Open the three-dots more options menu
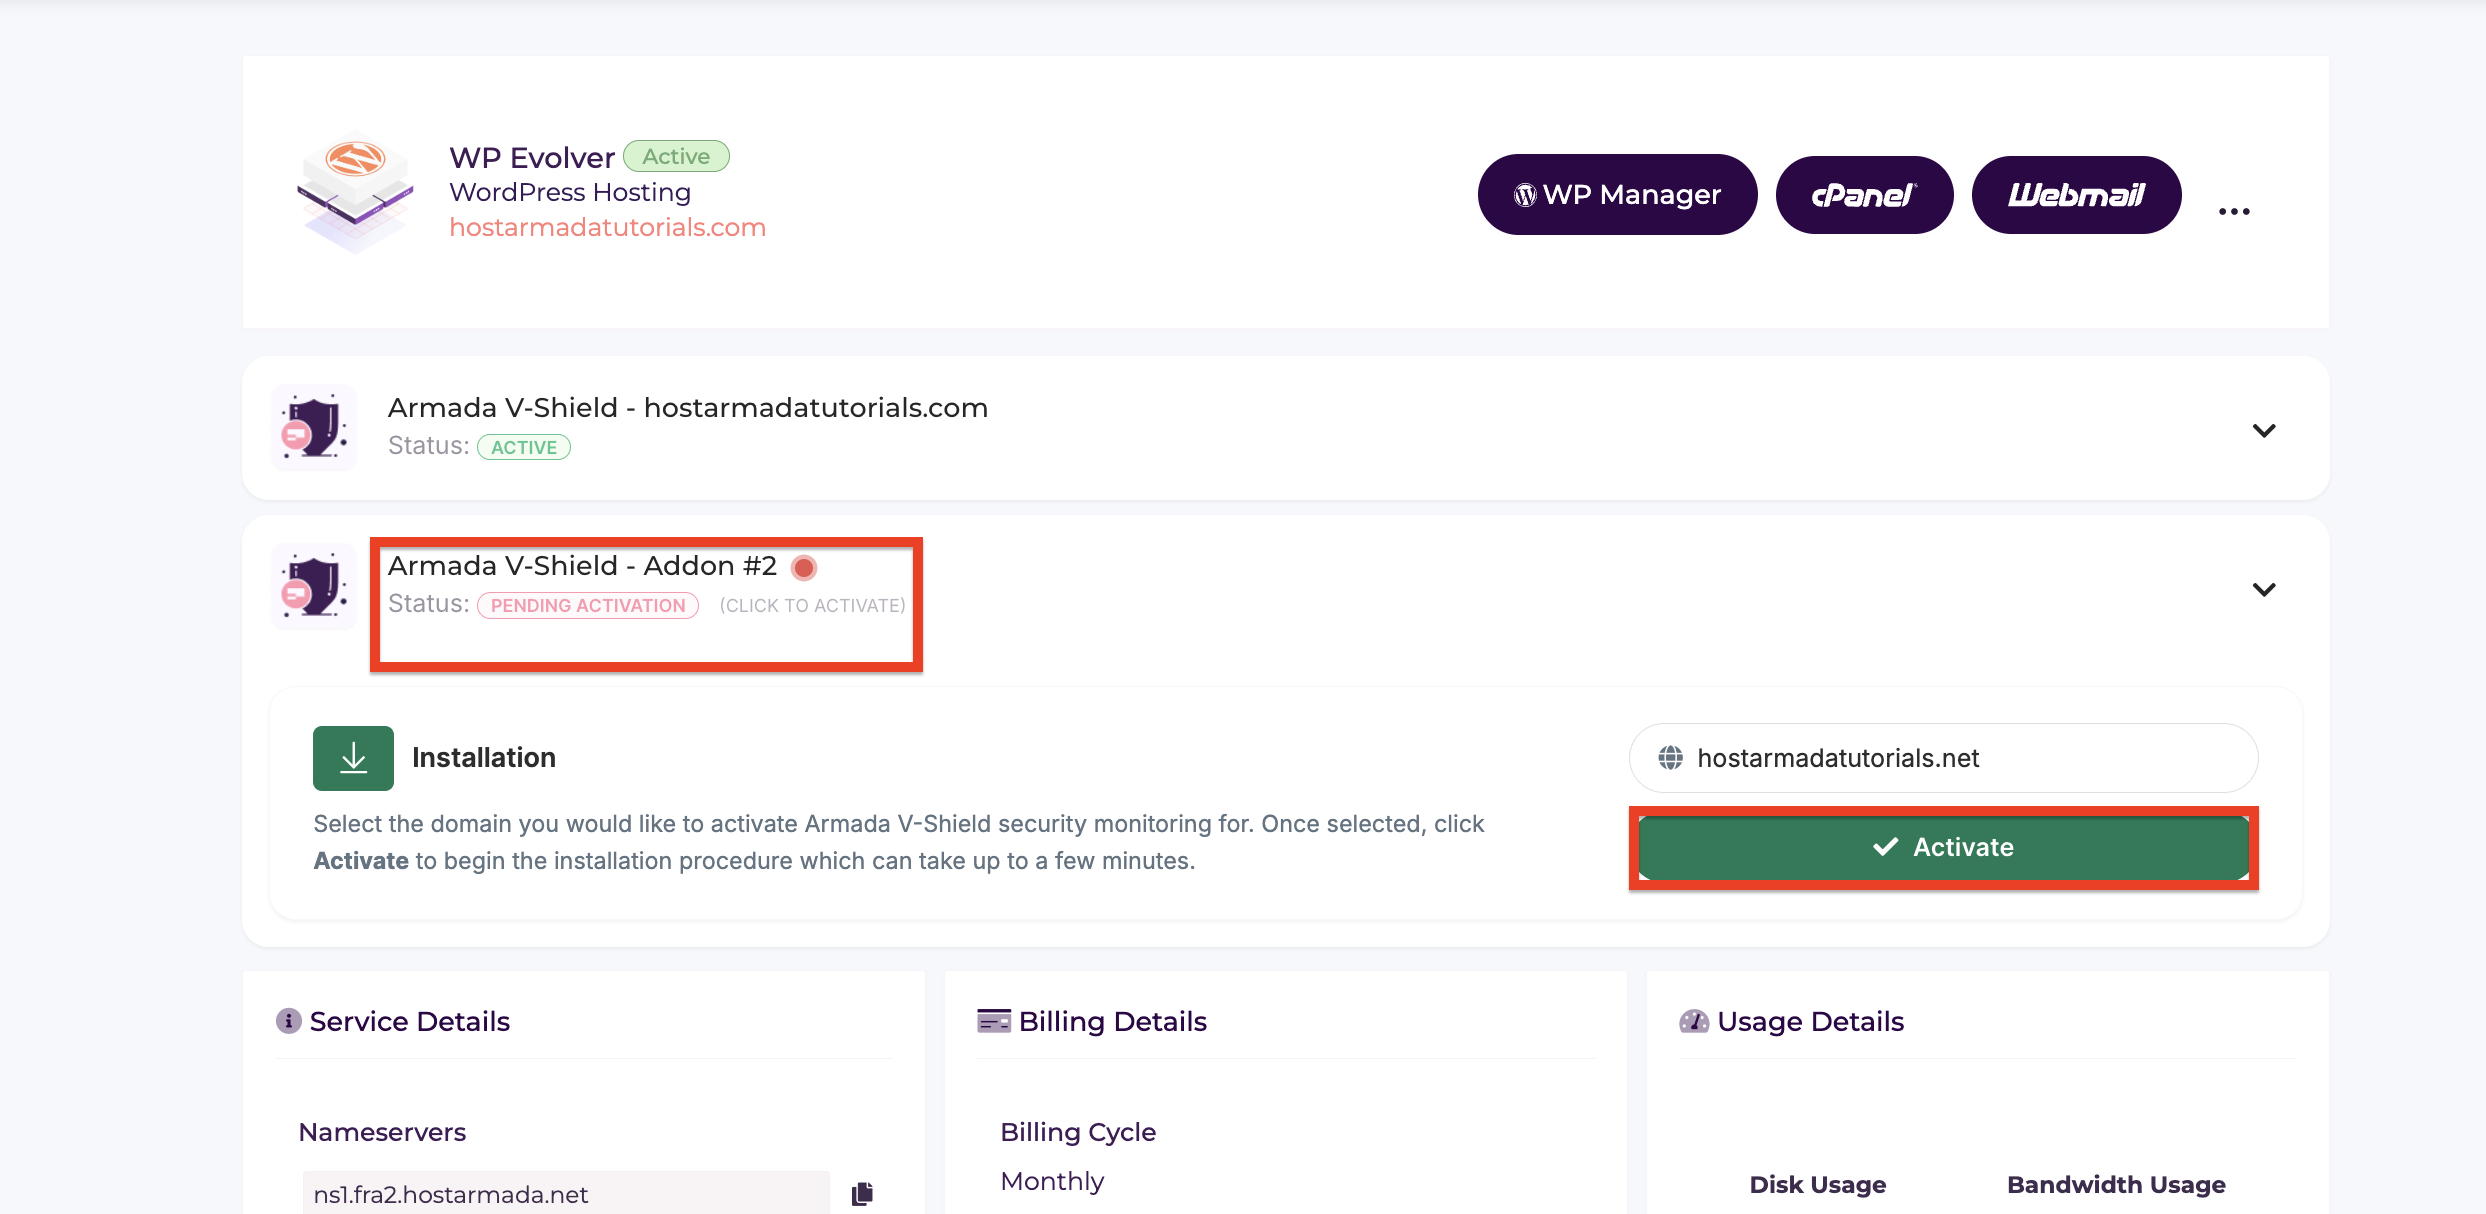Screen dimensions: 2486x1214 [2234, 211]
